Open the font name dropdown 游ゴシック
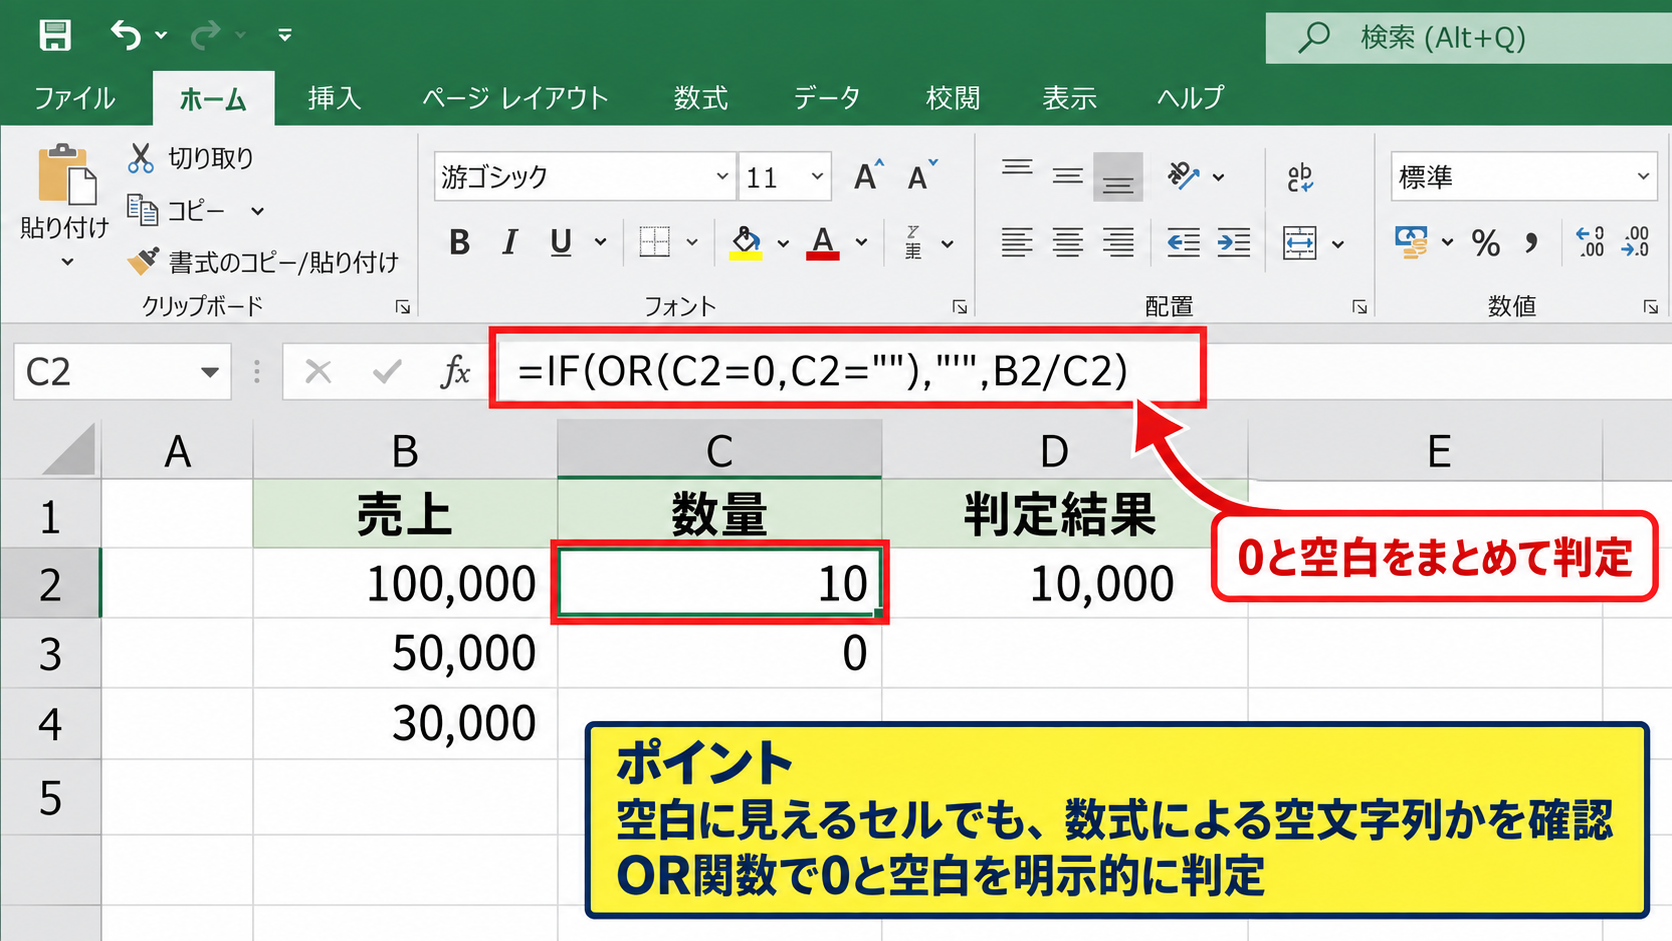 click(x=722, y=177)
